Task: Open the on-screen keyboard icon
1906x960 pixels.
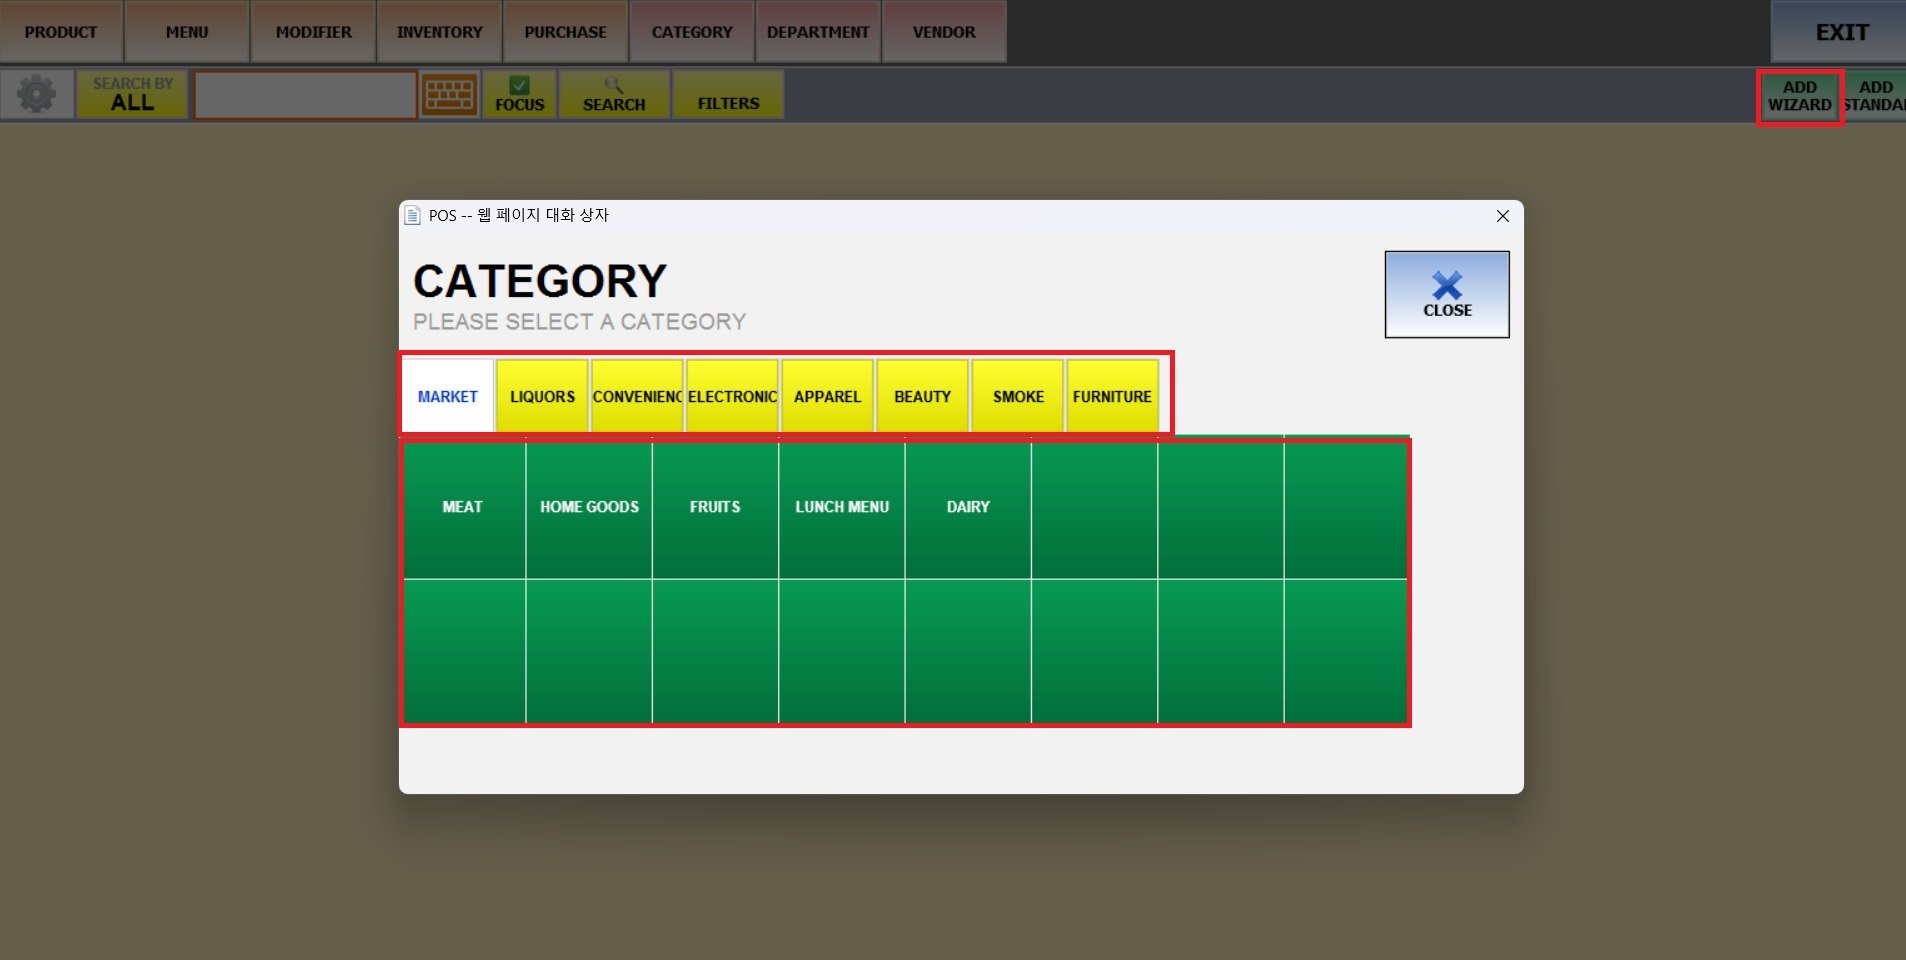Action: click(449, 95)
